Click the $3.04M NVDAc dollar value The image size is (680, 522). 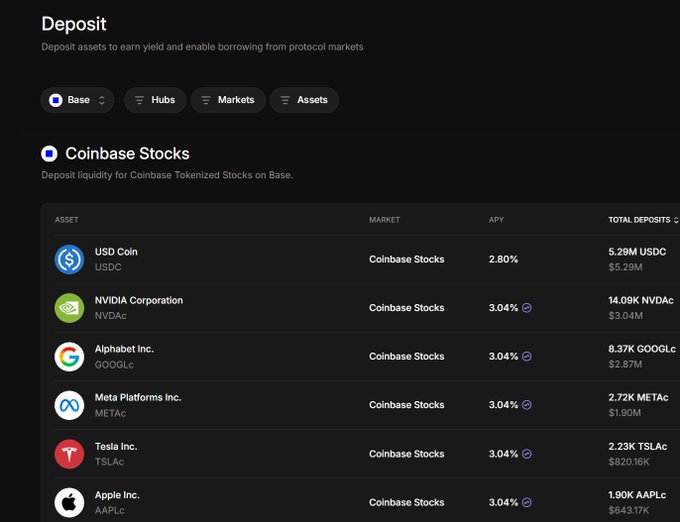pyautogui.click(x=625, y=316)
